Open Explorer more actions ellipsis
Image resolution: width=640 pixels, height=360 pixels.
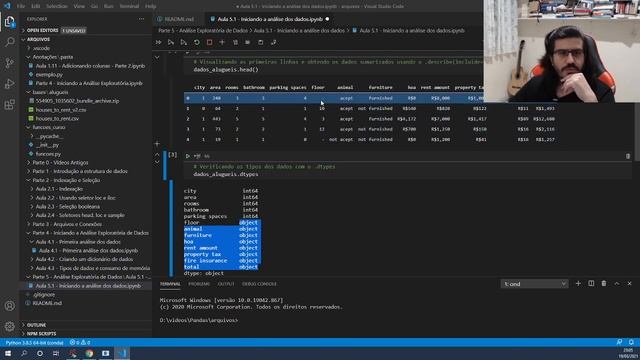pos(141,19)
